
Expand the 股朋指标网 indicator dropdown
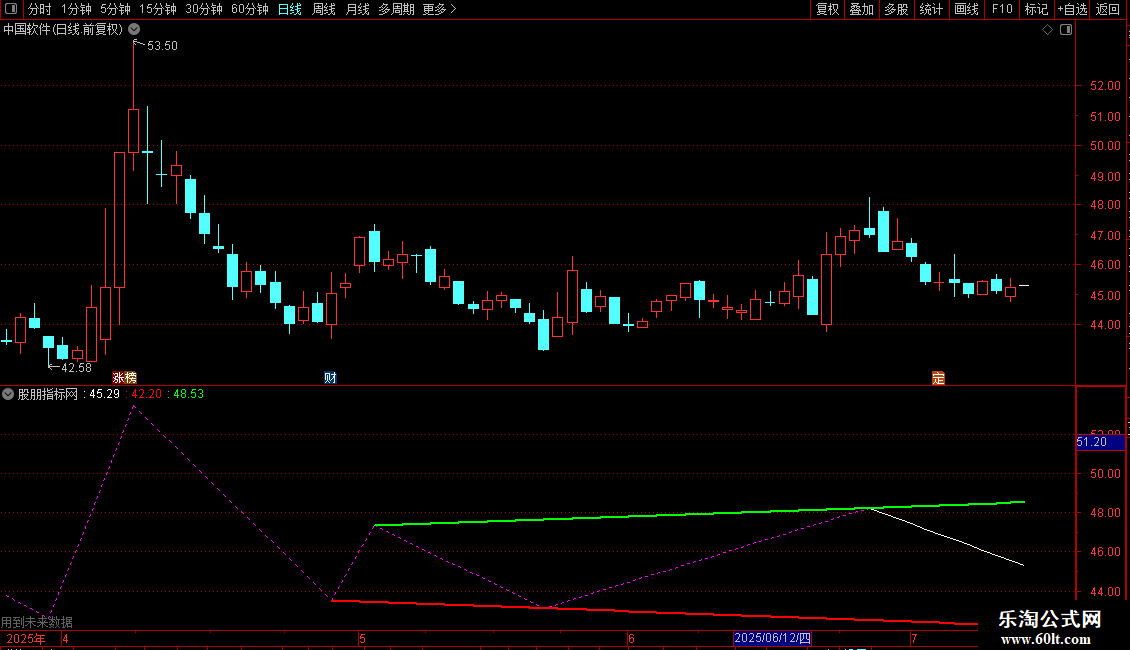click(x=8, y=394)
